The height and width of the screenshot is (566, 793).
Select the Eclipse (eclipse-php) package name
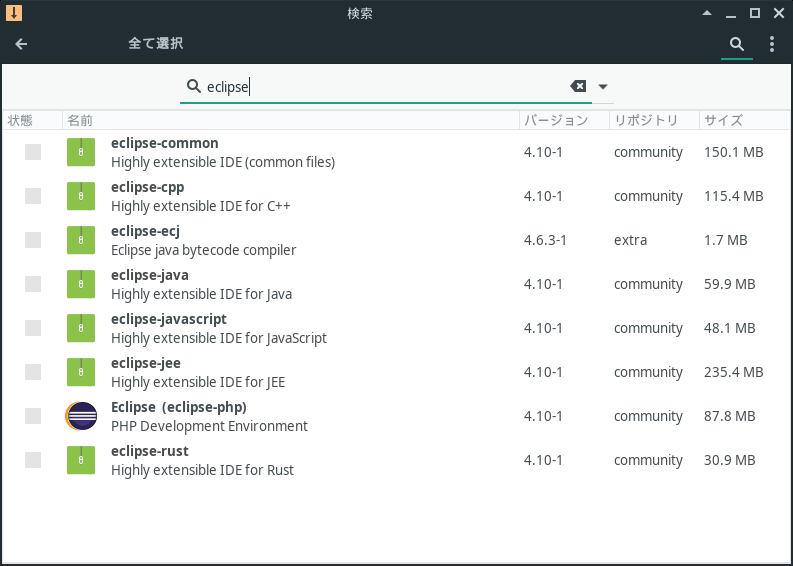[179, 407]
